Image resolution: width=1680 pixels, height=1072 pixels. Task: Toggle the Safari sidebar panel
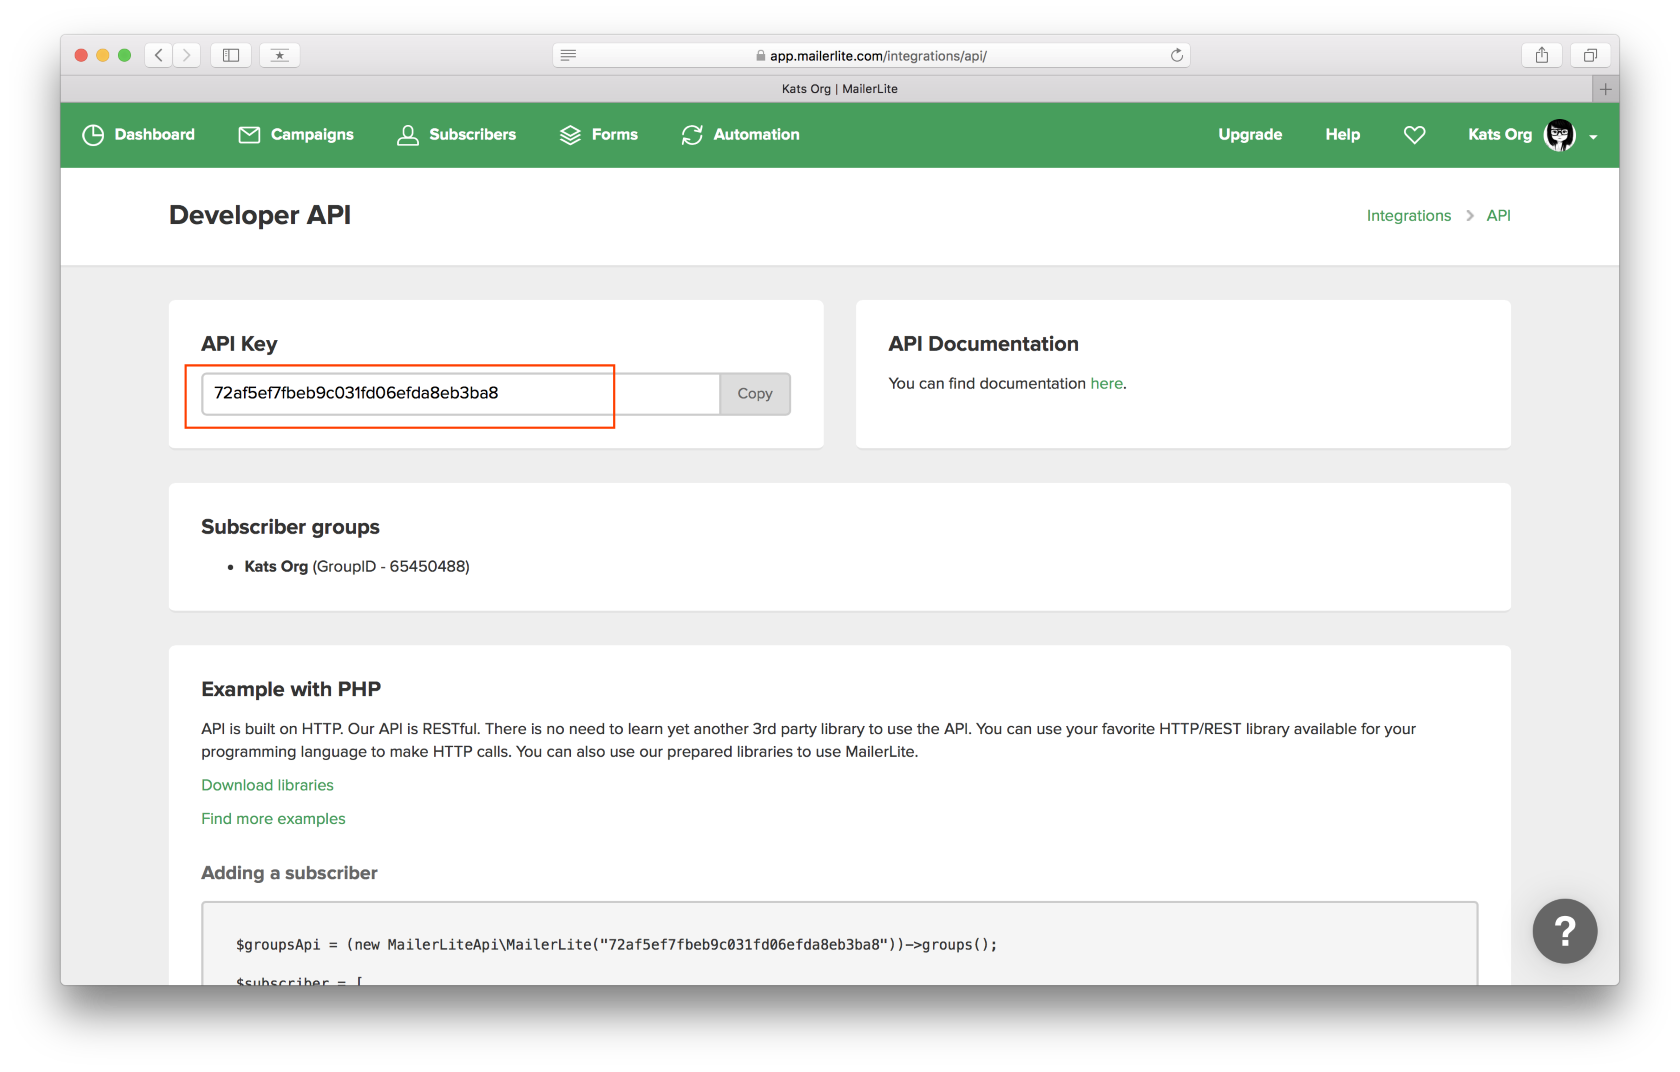(x=230, y=55)
